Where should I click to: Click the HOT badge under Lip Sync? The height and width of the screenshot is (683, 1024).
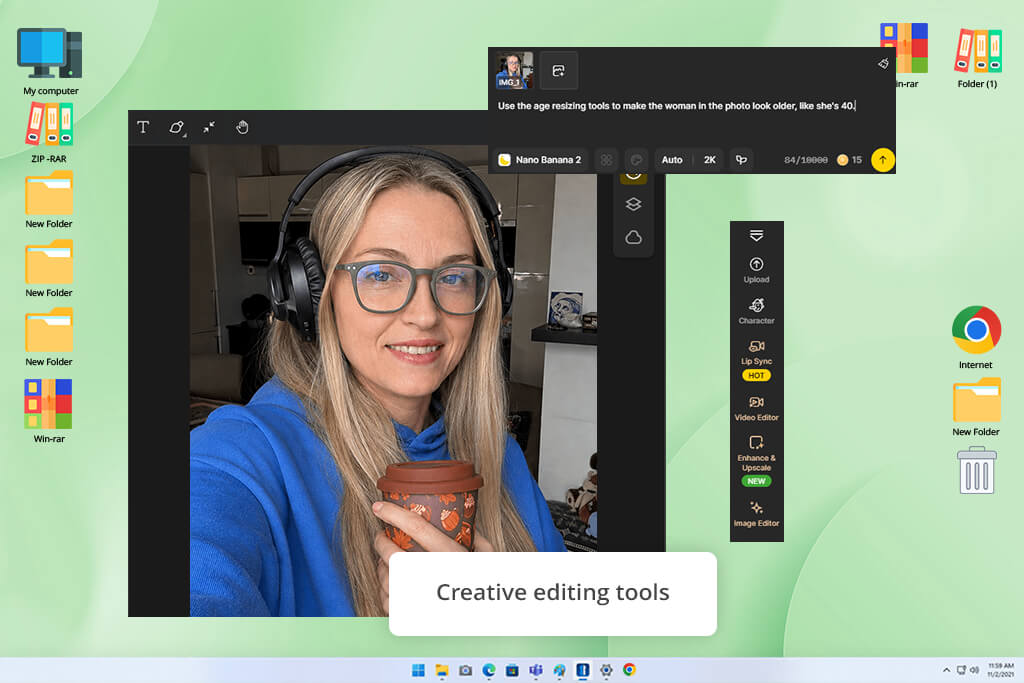756,375
